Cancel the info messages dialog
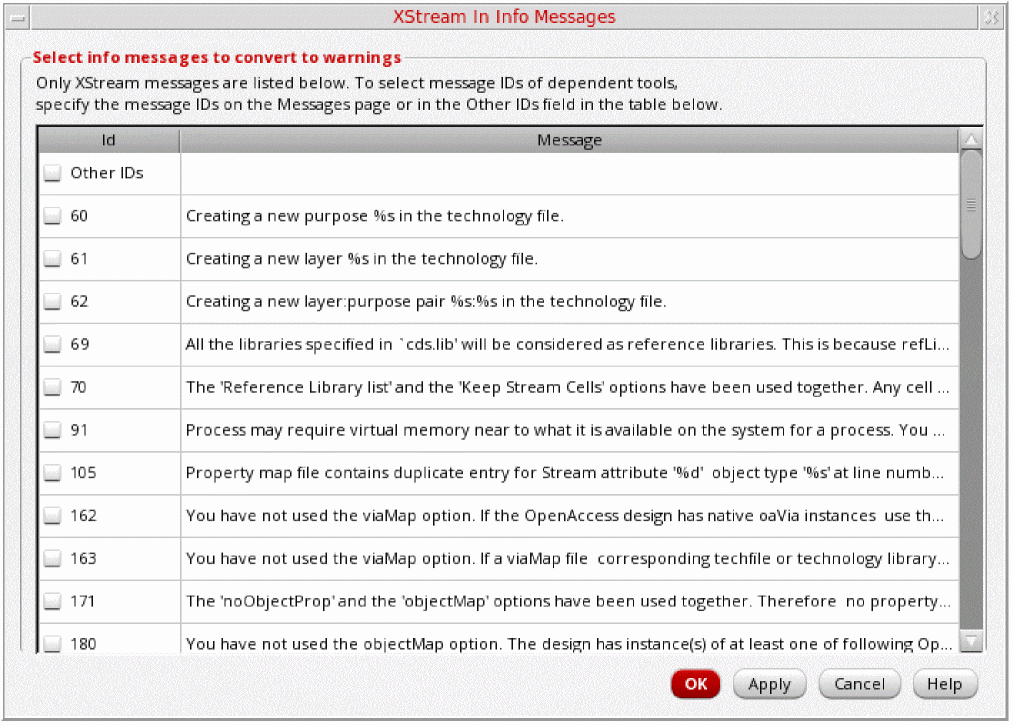Screen dimensions: 1013x726 859,684
